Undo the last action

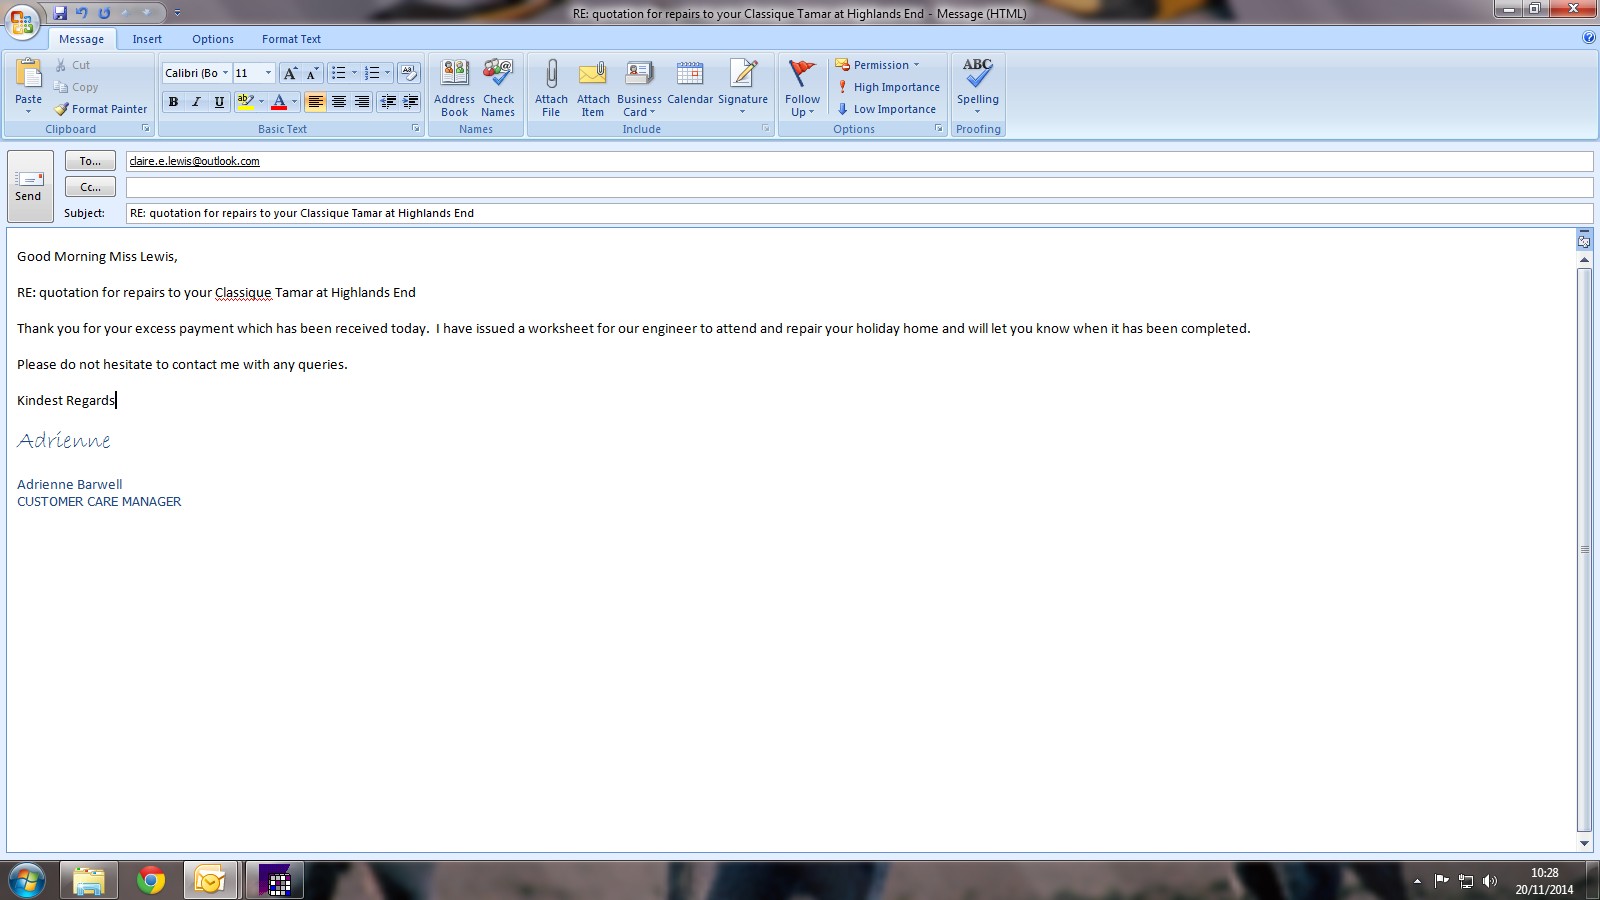(82, 13)
